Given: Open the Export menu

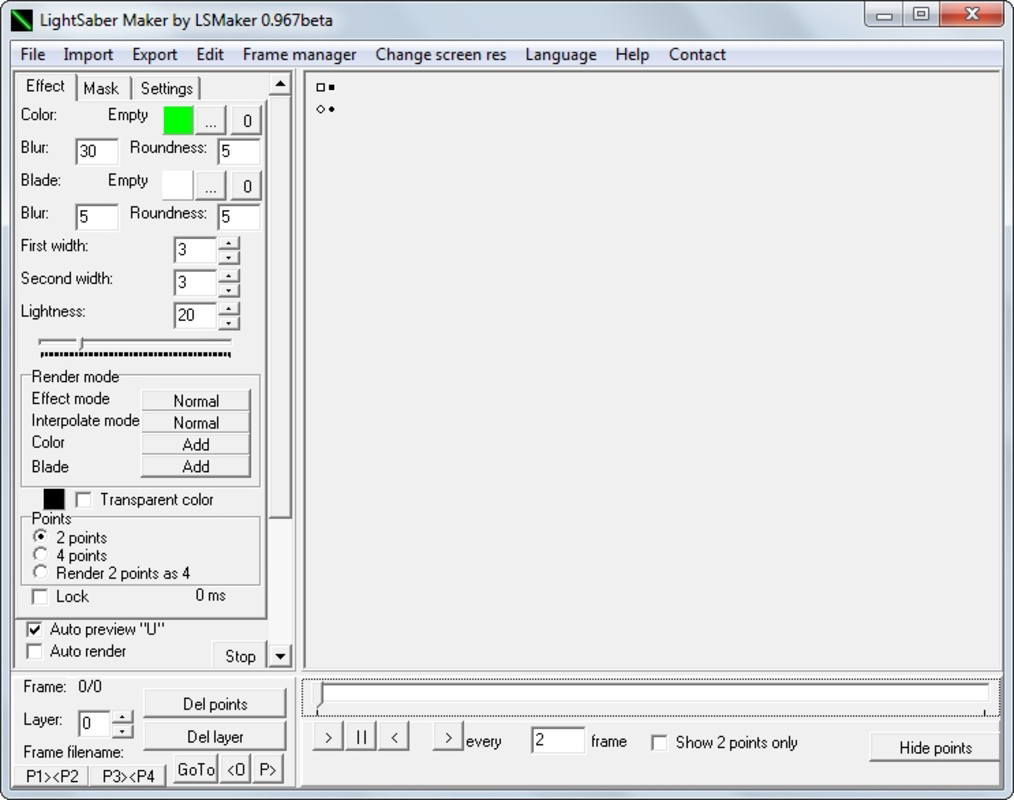Looking at the screenshot, I should click(155, 55).
